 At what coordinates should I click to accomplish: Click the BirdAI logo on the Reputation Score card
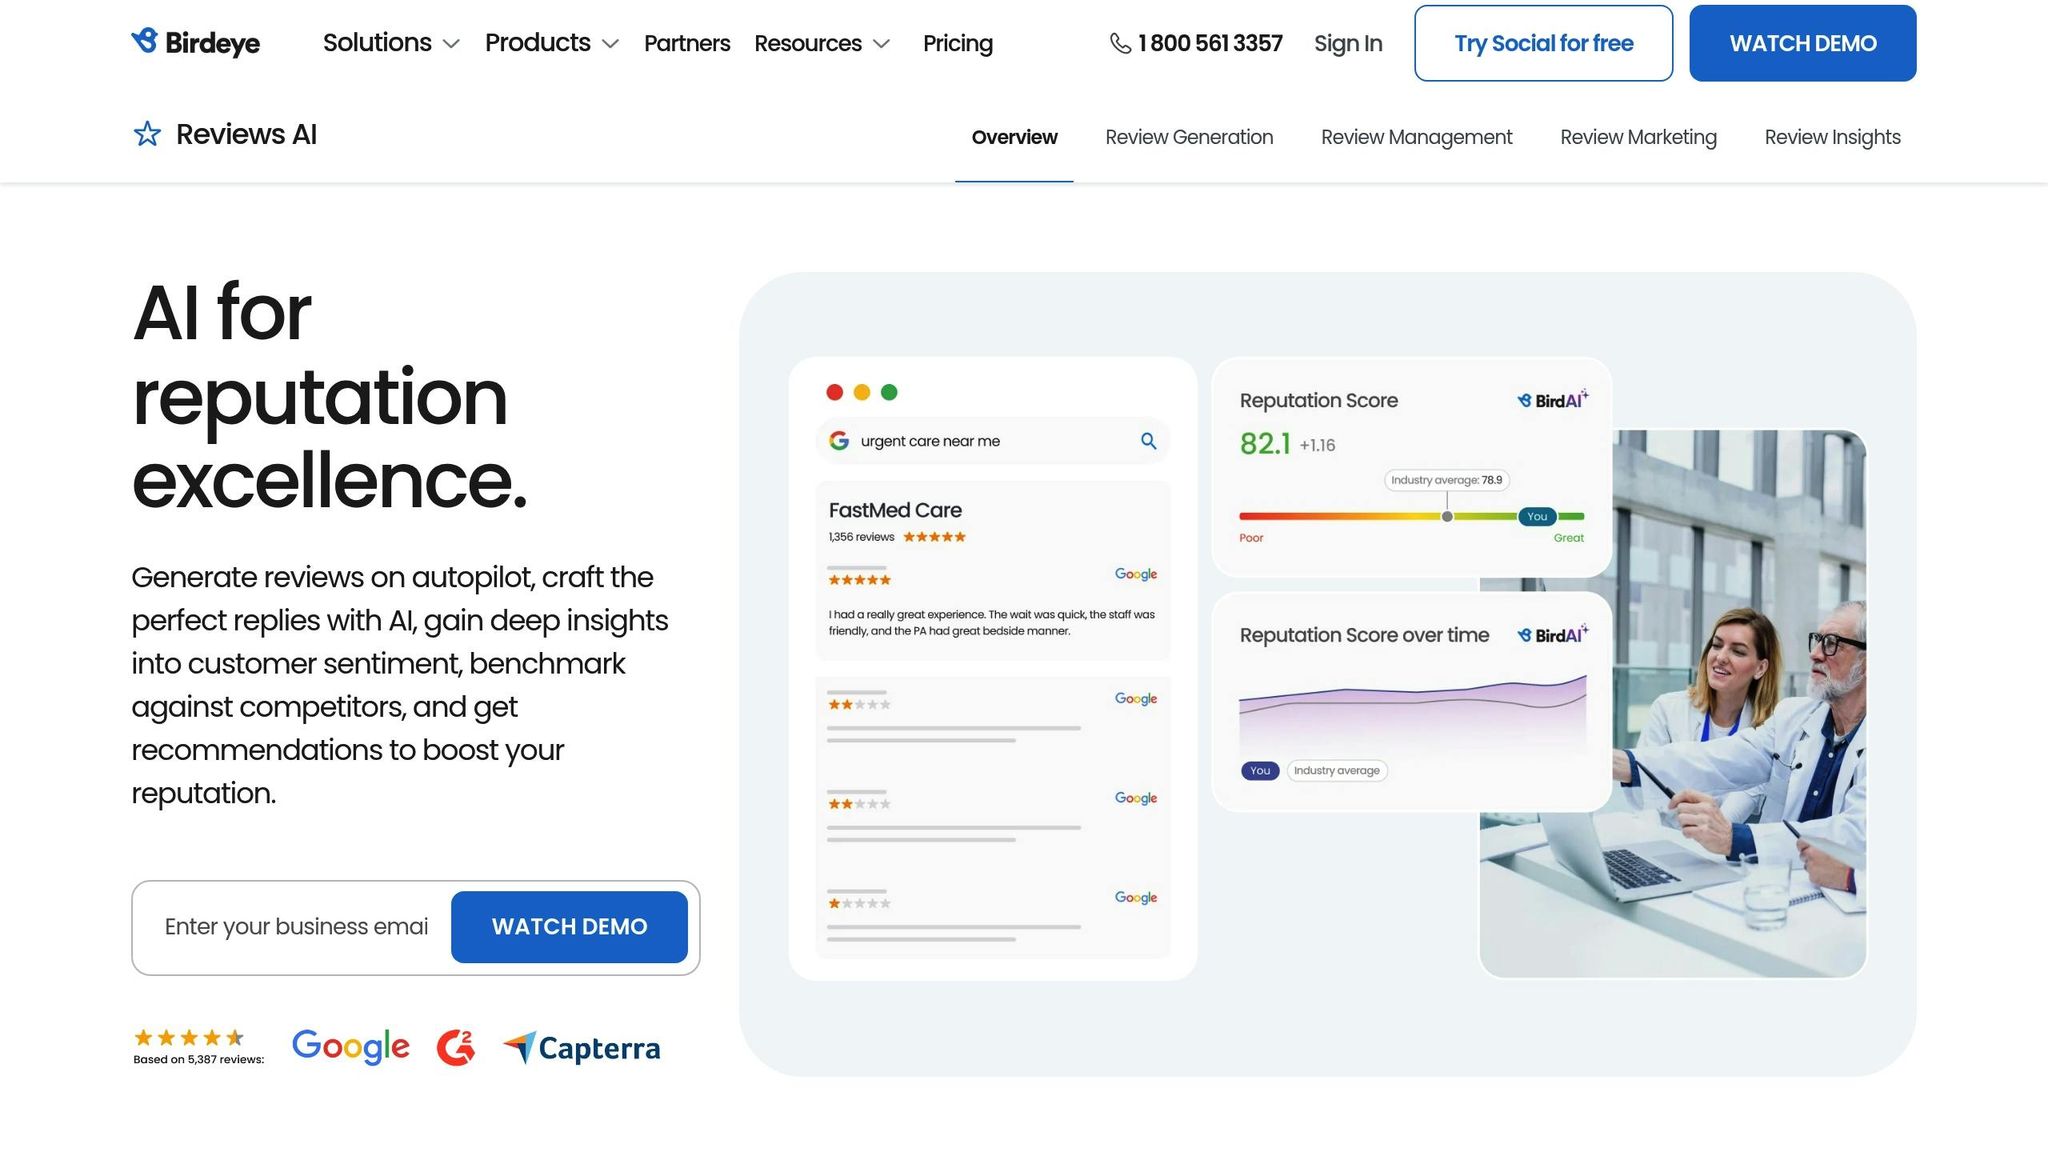1552,400
